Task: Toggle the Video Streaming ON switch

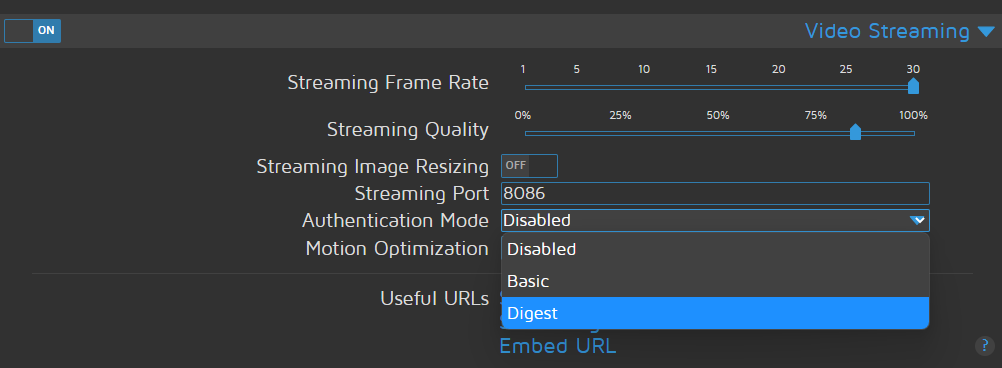Action: 33,31
